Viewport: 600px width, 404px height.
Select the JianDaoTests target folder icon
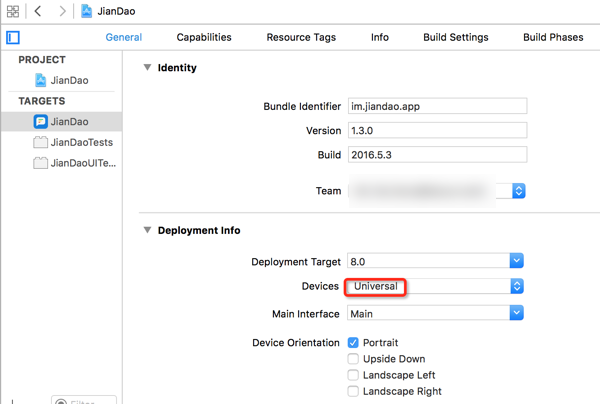pyautogui.click(x=40, y=142)
